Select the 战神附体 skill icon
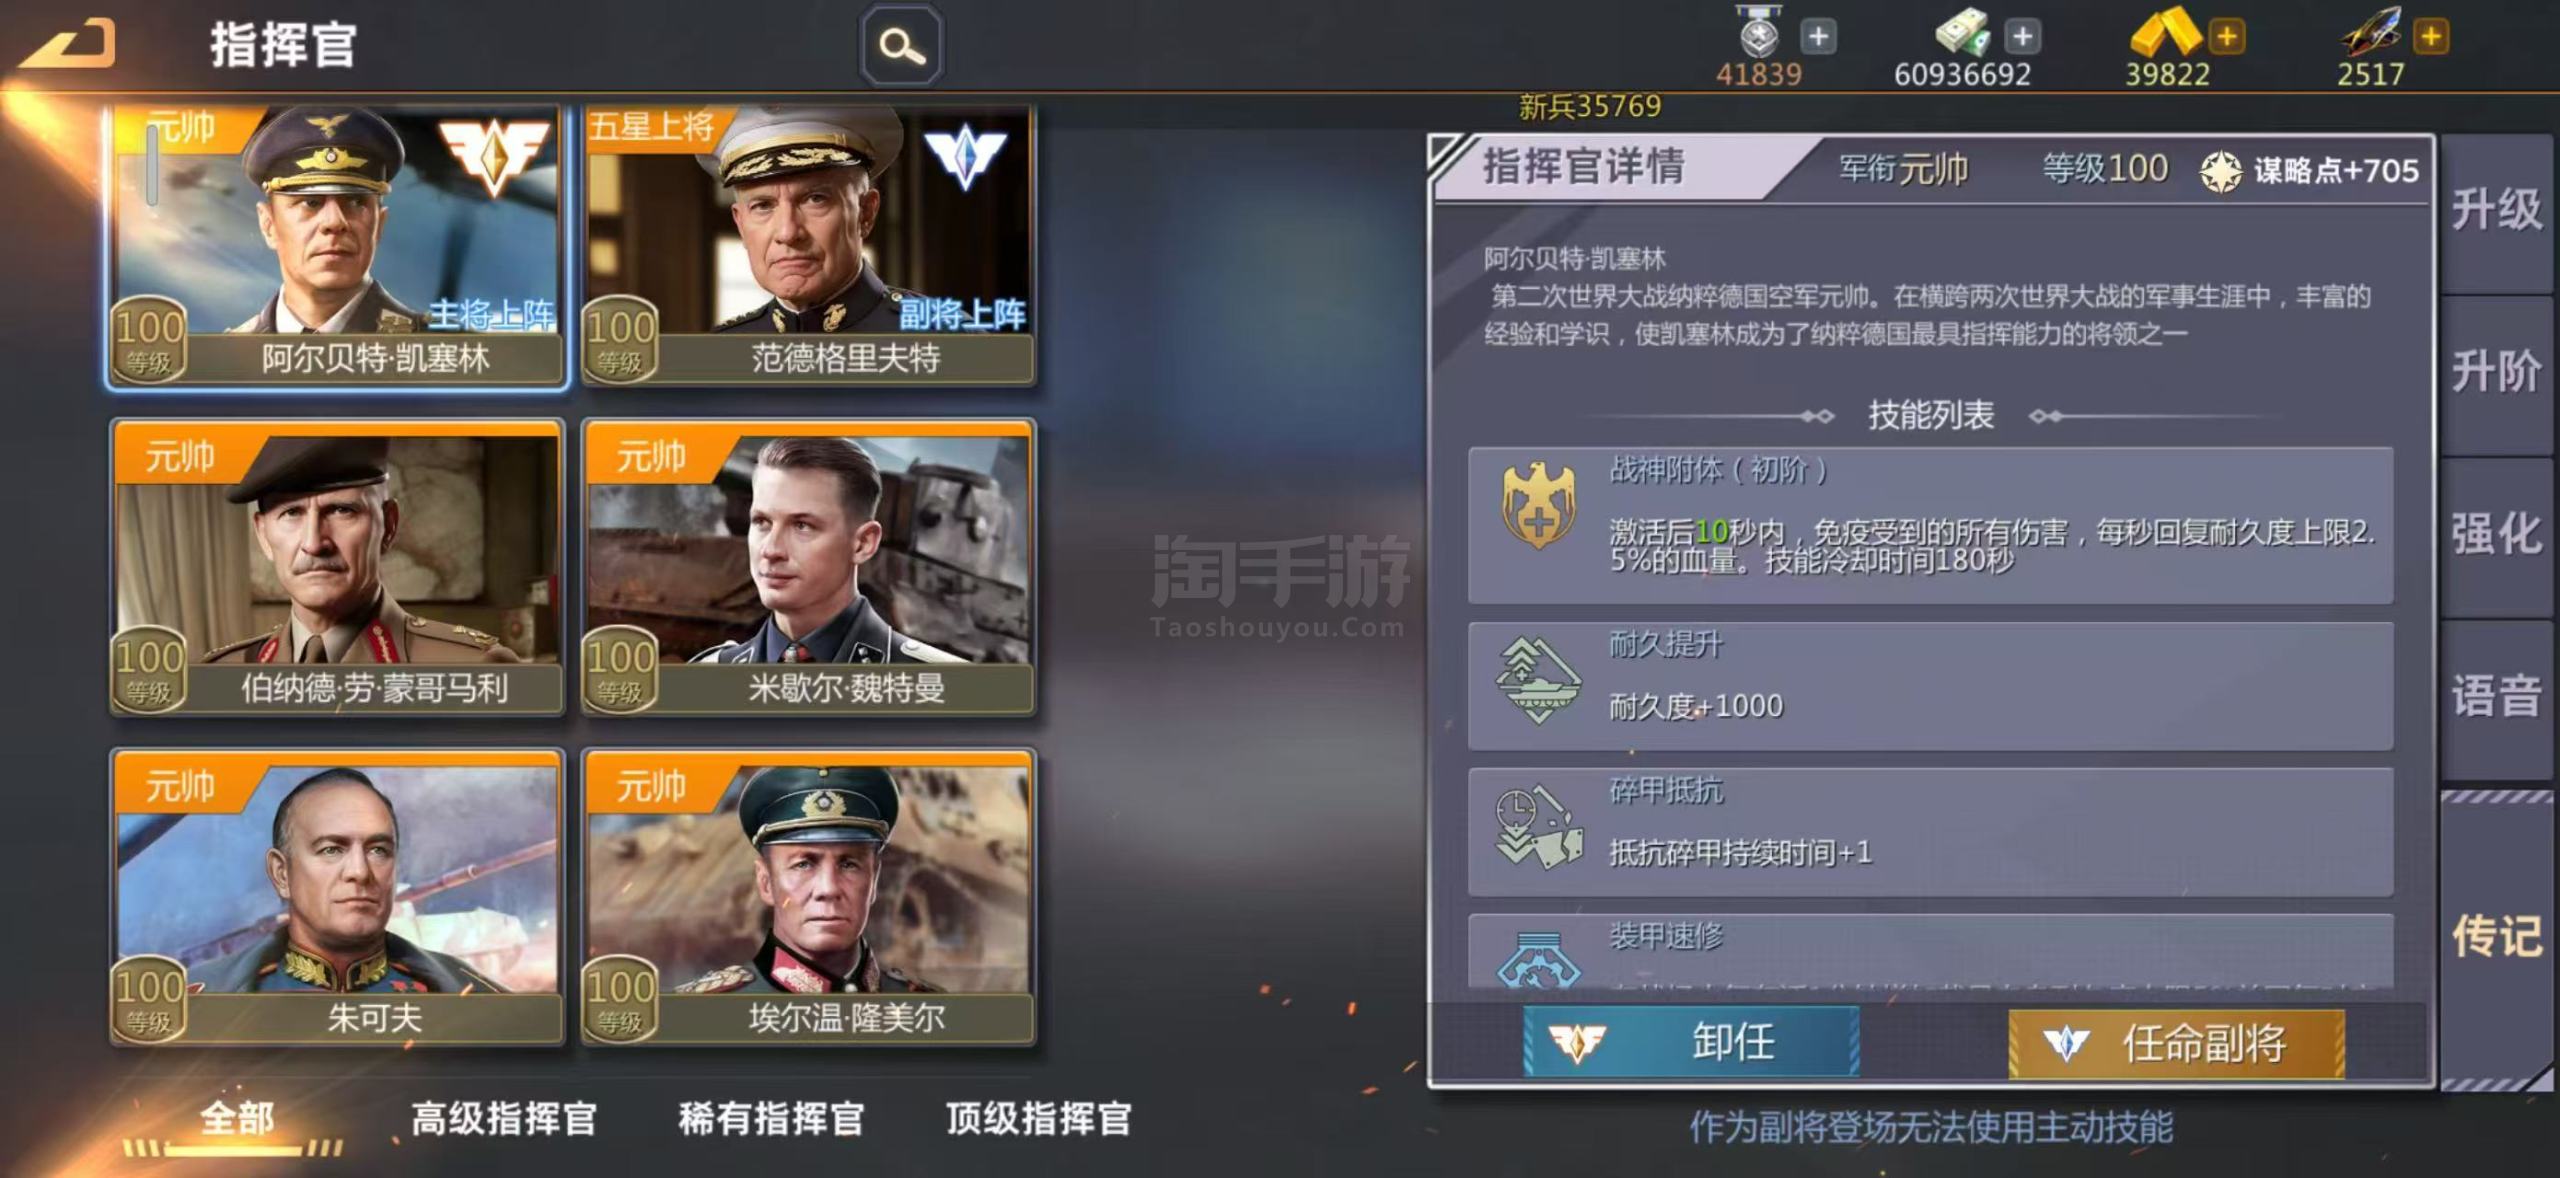2560x1178 pixels. pos(1538,505)
